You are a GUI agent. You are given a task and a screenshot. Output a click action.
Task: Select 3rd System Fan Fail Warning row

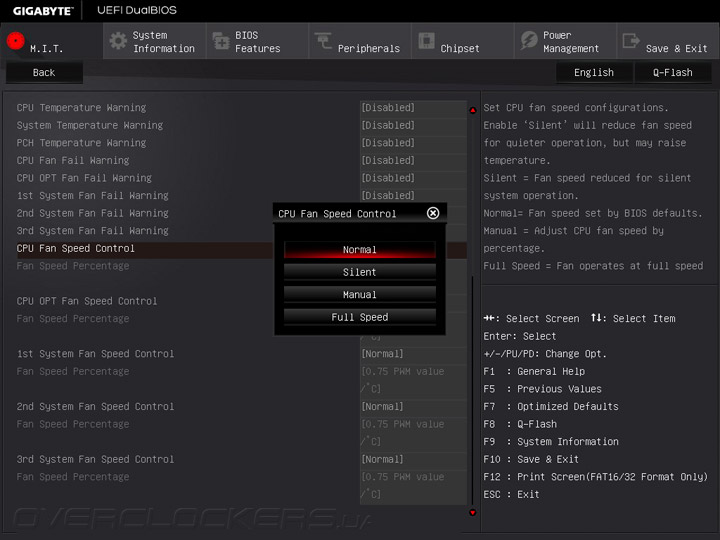145,231
